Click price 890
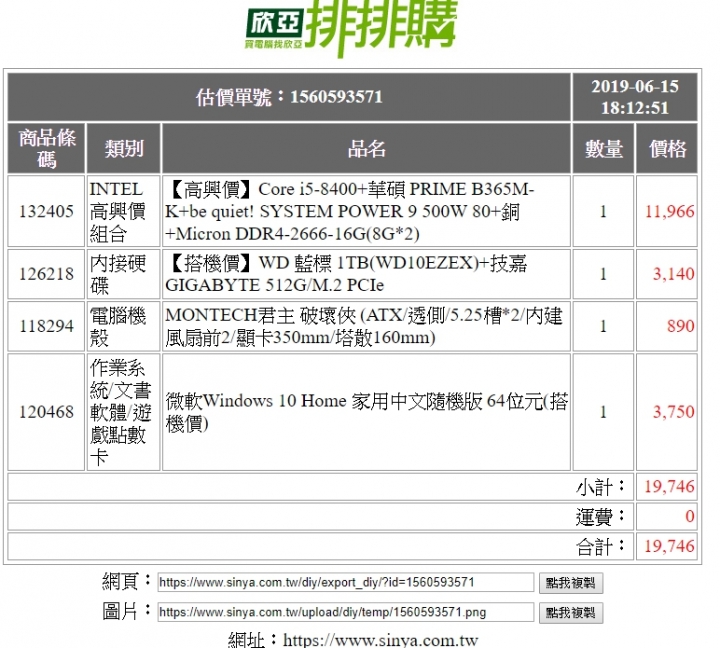The width and height of the screenshot is (720, 648). tap(681, 326)
